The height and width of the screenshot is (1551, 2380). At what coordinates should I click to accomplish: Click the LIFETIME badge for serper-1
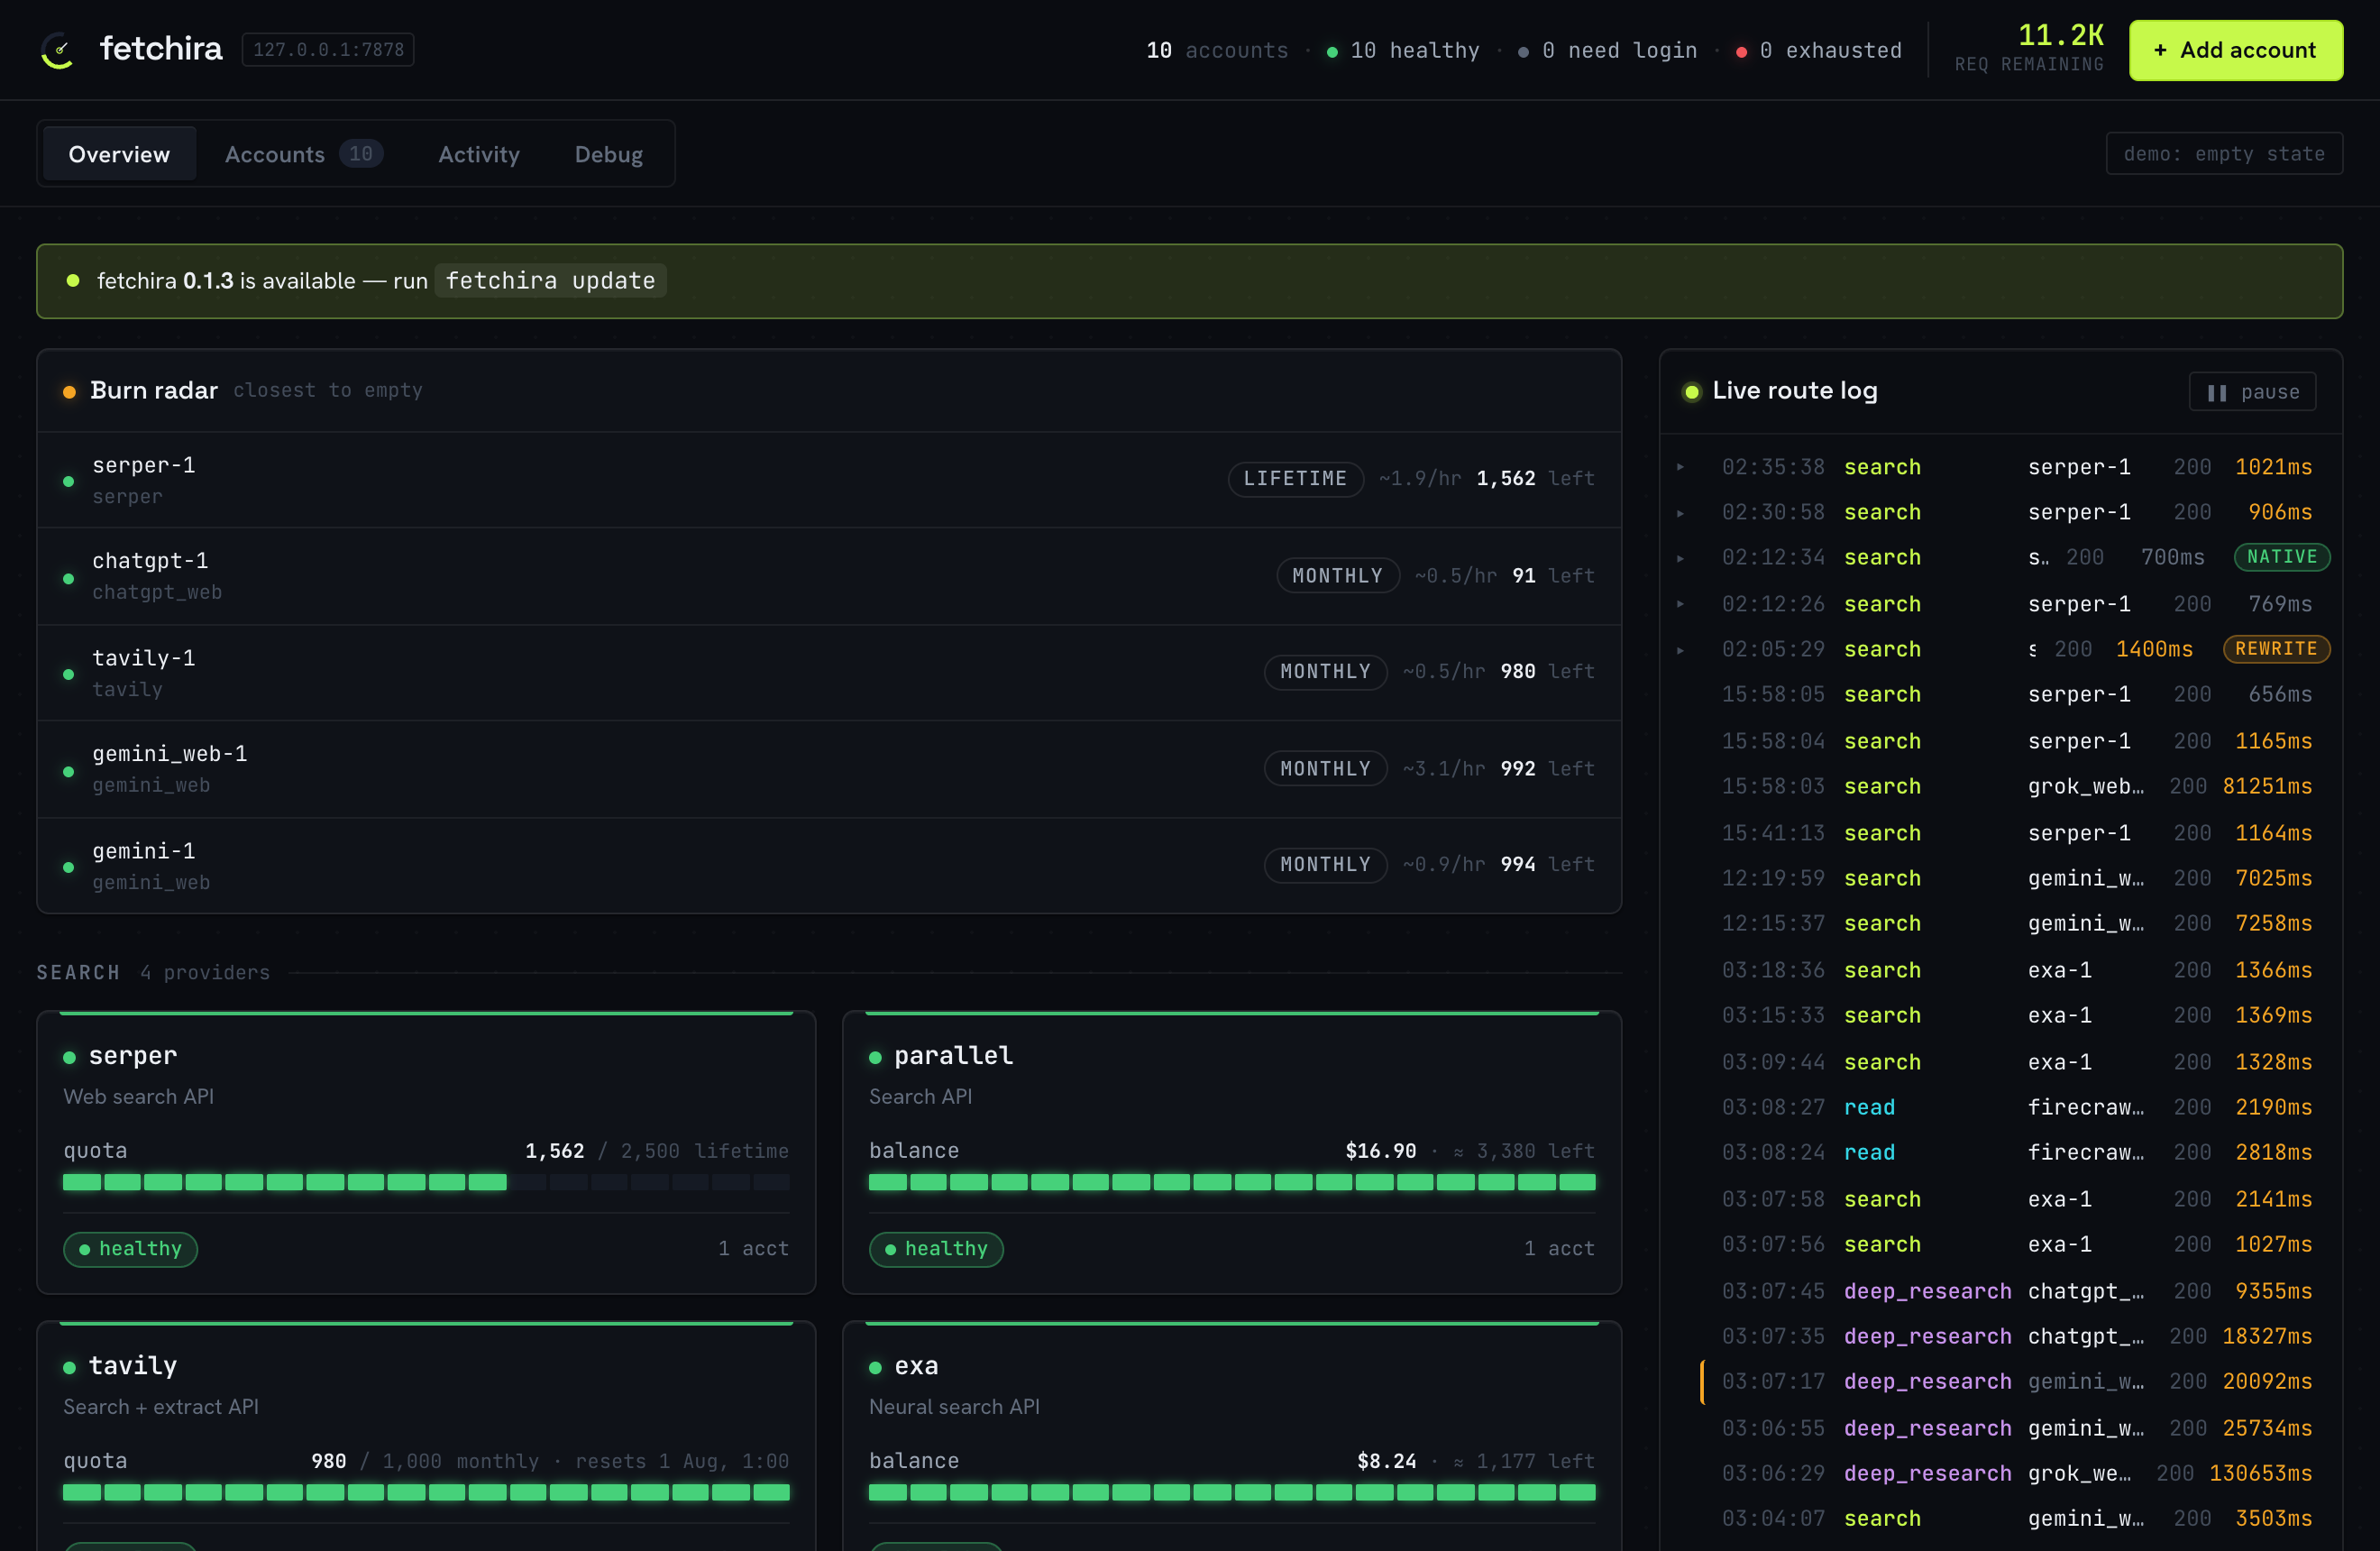(x=1295, y=479)
